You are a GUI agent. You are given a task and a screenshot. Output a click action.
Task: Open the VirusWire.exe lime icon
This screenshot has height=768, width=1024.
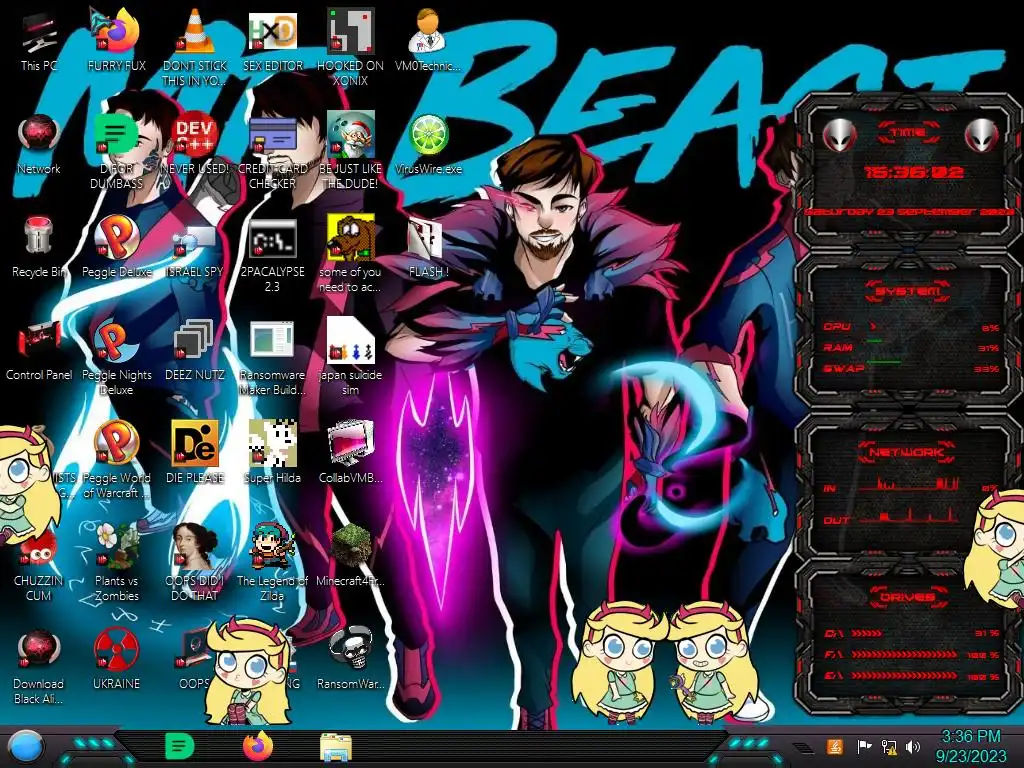[428, 145]
